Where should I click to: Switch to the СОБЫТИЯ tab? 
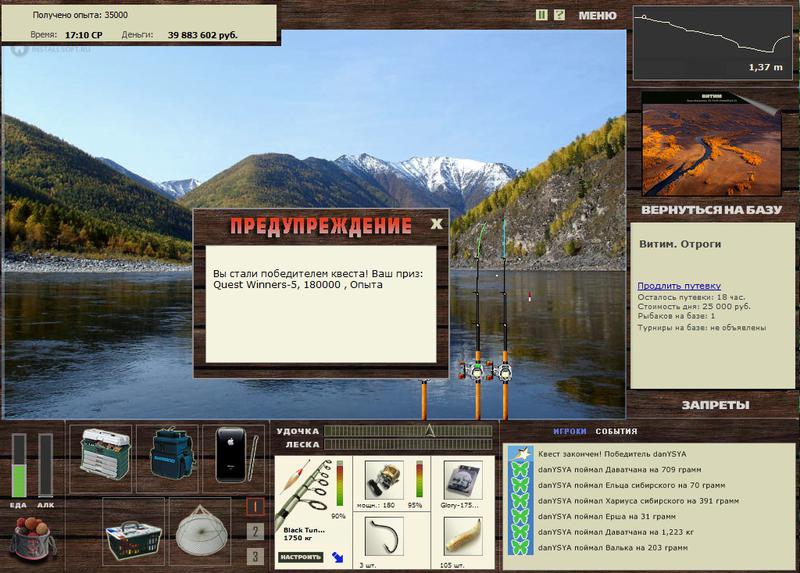click(x=616, y=431)
